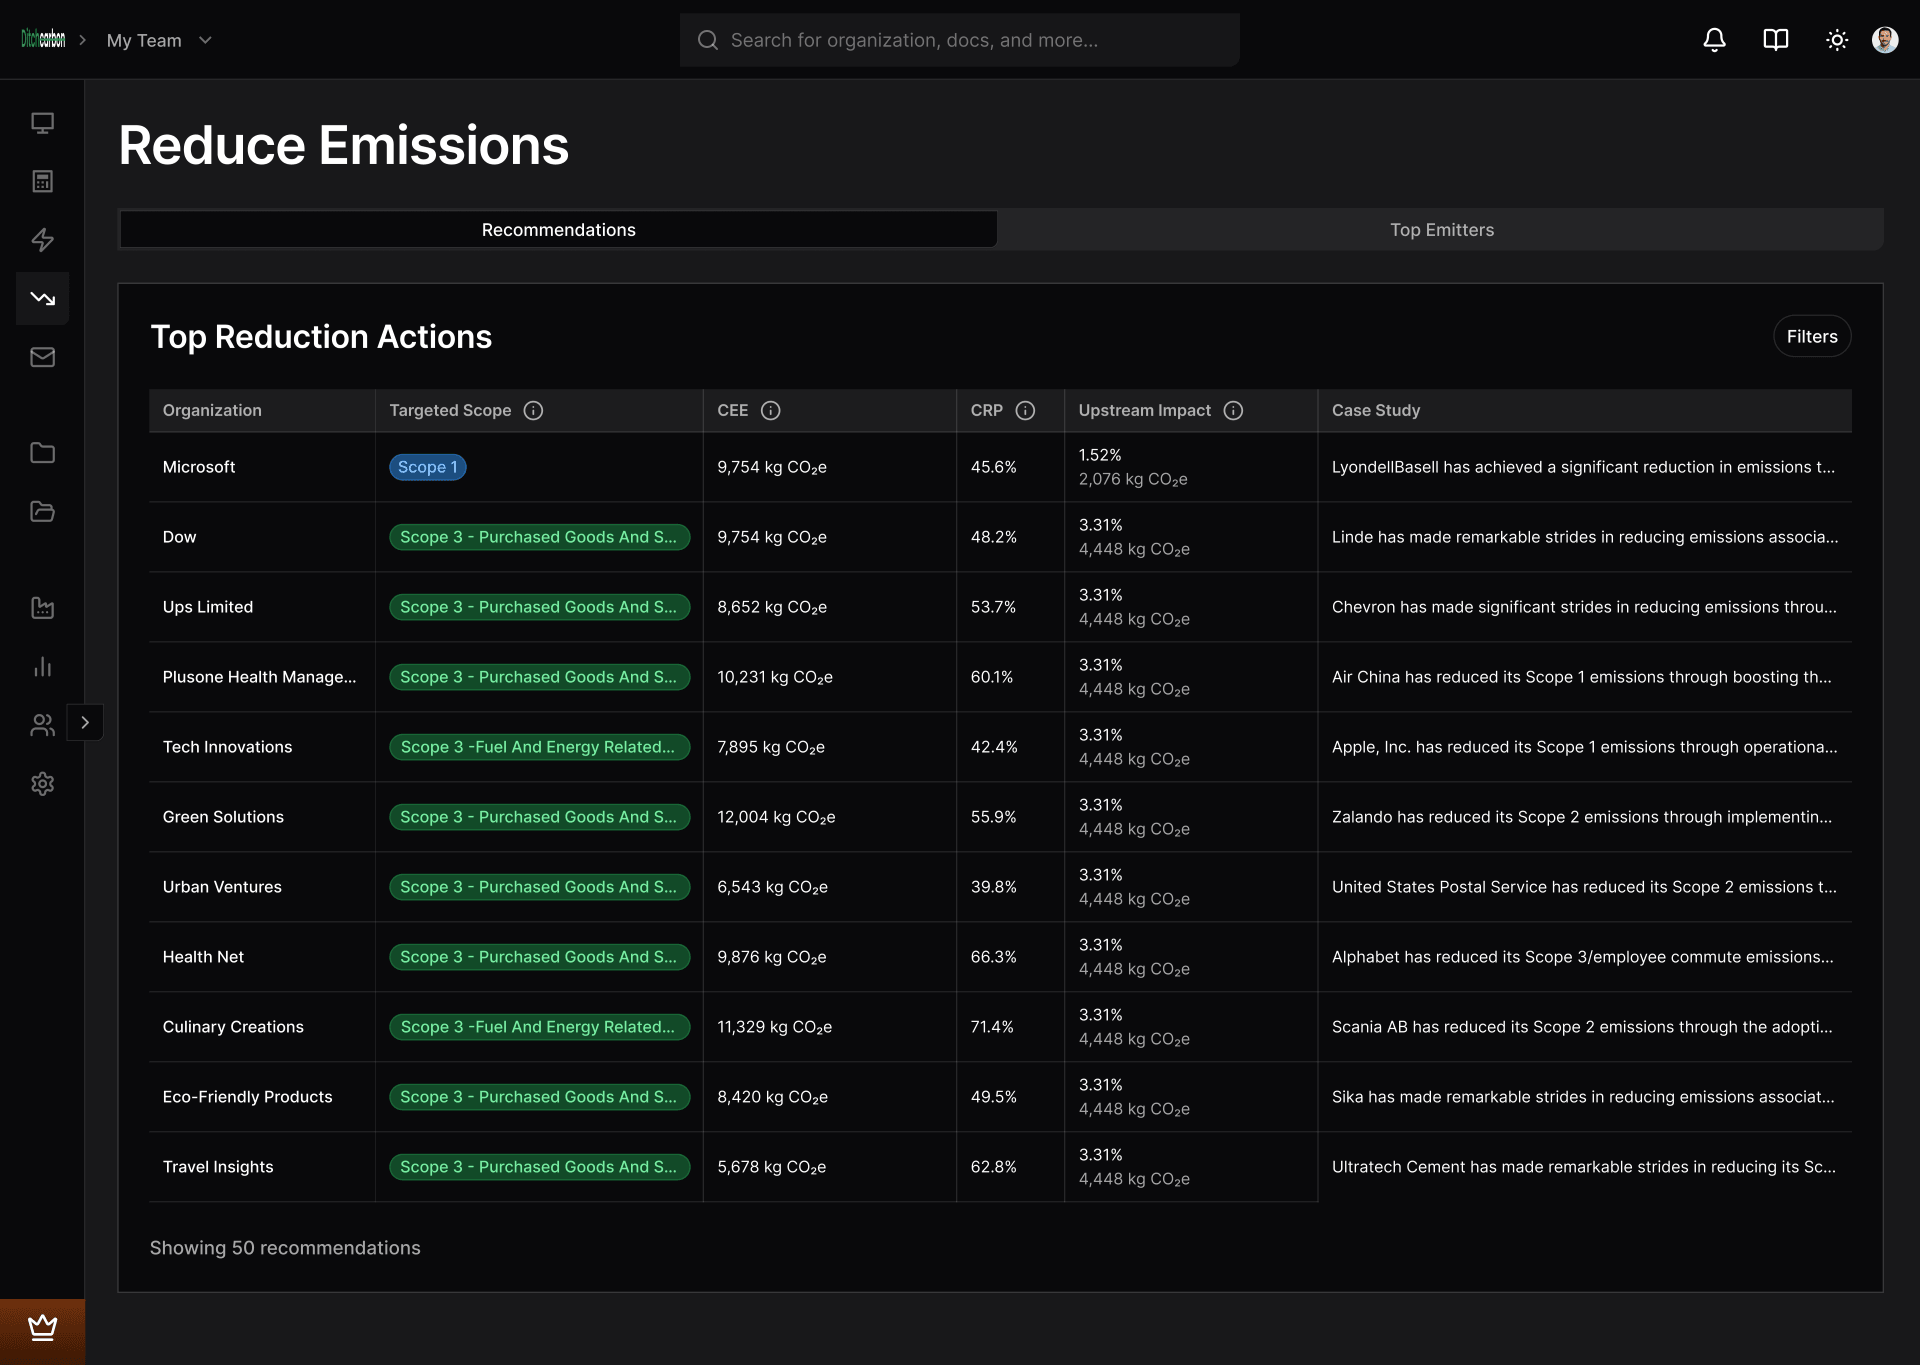Click the 1.52% upstream impact value
Image resolution: width=1920 pixels, height=1365 pixels.
(x=1100, y=455)
